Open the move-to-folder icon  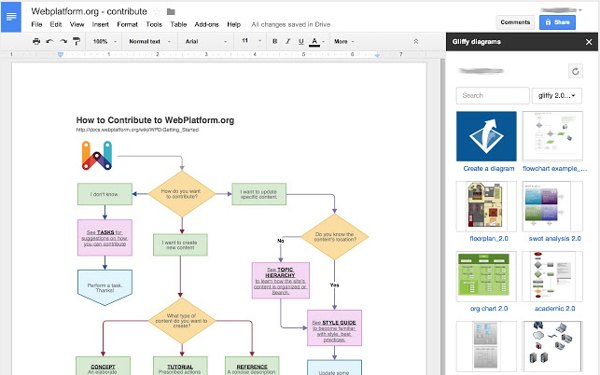[171, 12]
